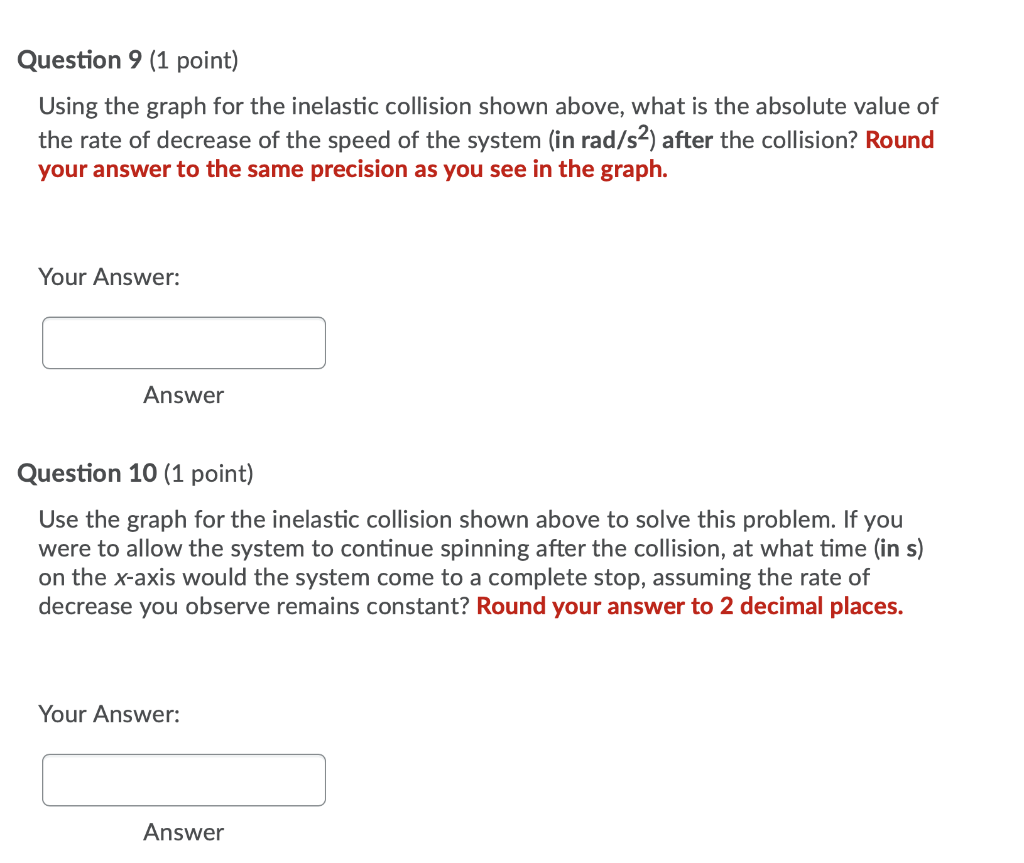Select the red rounding instruction text in Question 10
This screenshot has width=1024, height=863.
point(691,606)
